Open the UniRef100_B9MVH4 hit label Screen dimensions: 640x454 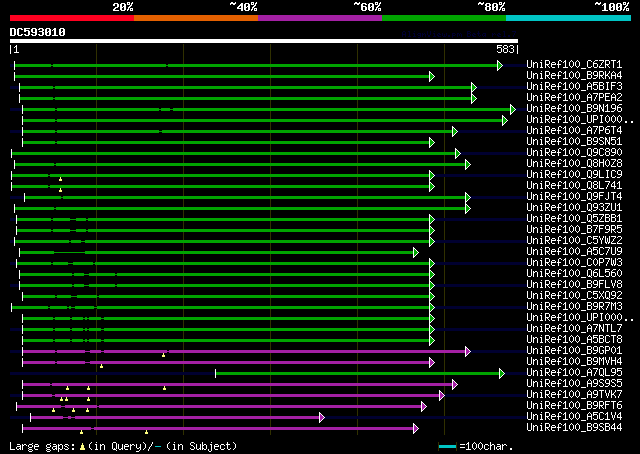[574, 362]
